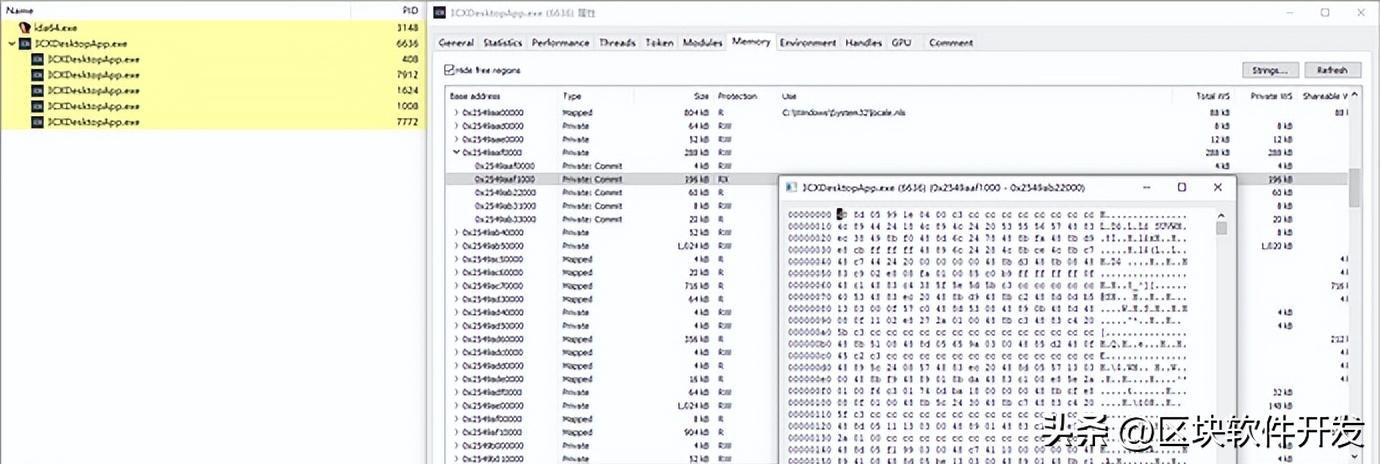Switch to the Statistics tab
The height and width of the screenshot is (464, 1380).
click(x=502, y=43)
